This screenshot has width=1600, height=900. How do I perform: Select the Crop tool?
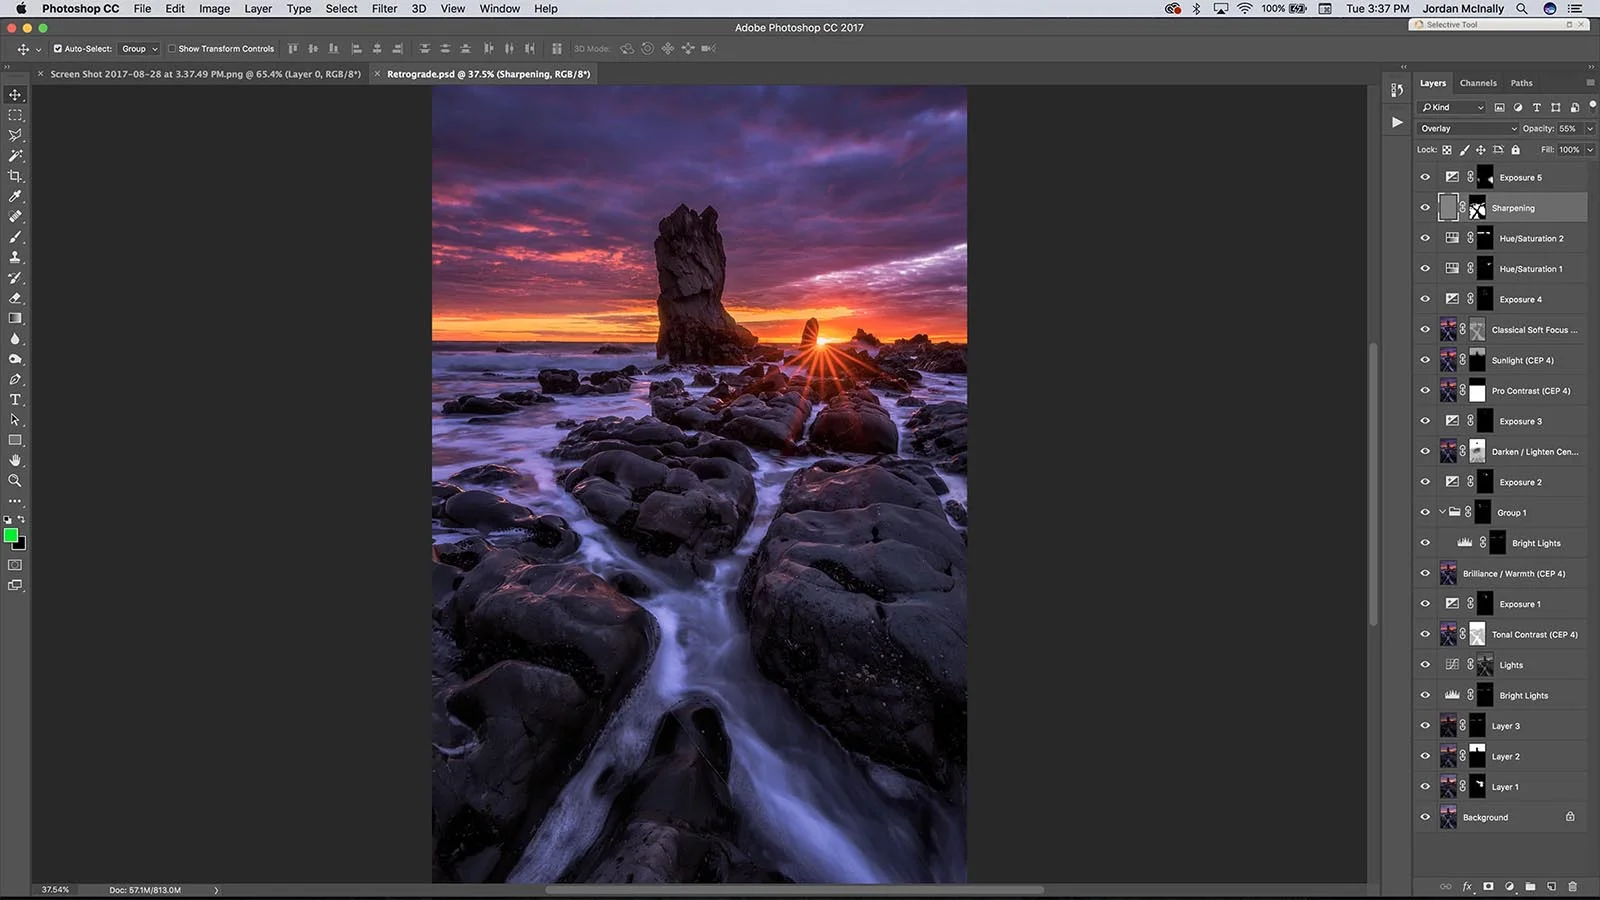coord(15,176)
